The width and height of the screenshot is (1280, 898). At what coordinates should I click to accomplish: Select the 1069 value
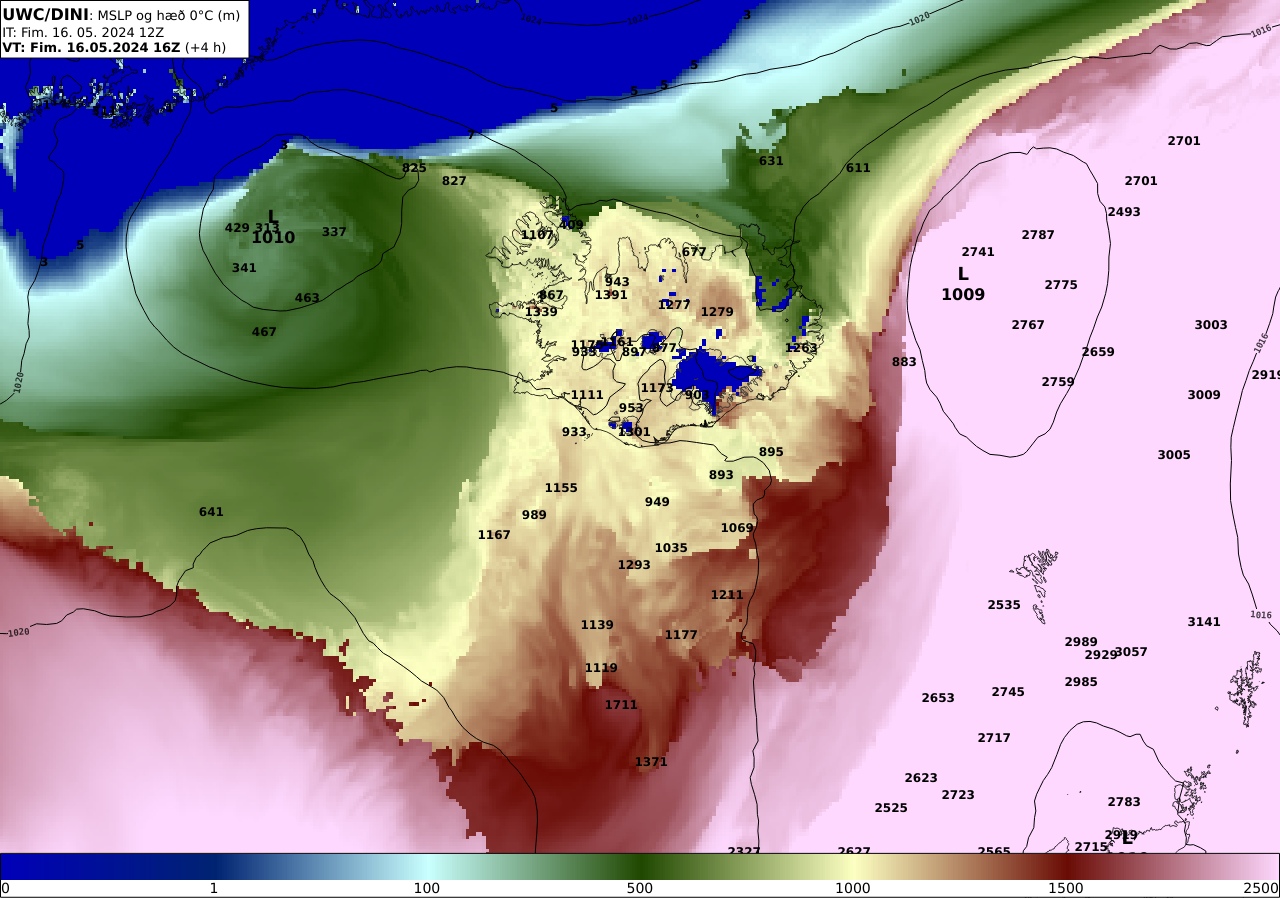(x=737, y=528)
